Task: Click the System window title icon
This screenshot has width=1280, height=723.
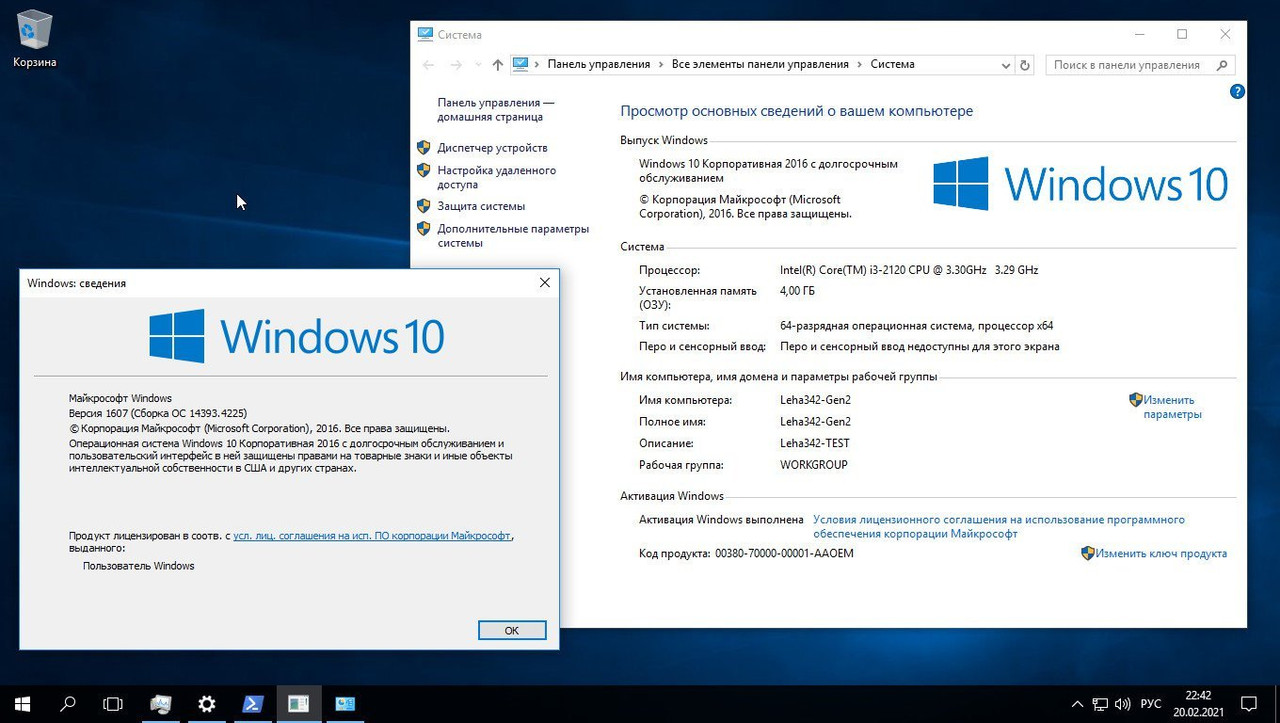Action: [426, 34]
